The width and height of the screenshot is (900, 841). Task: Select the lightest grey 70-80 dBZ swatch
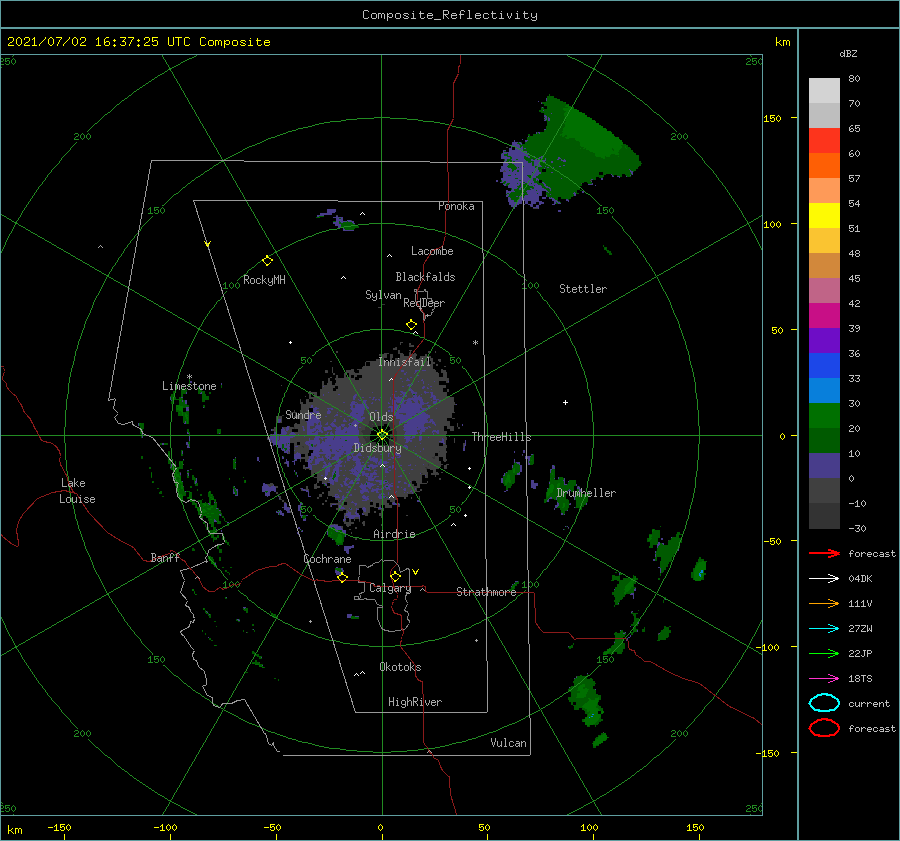[824, 90]
